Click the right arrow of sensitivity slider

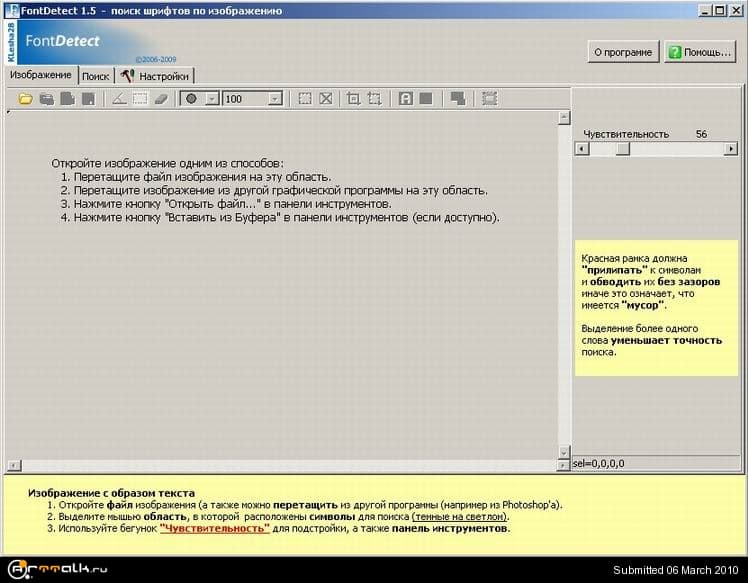(731, 149)
